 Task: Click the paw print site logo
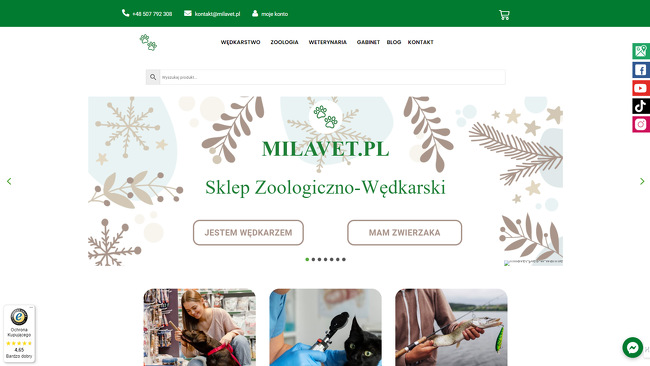pos(148,42)
